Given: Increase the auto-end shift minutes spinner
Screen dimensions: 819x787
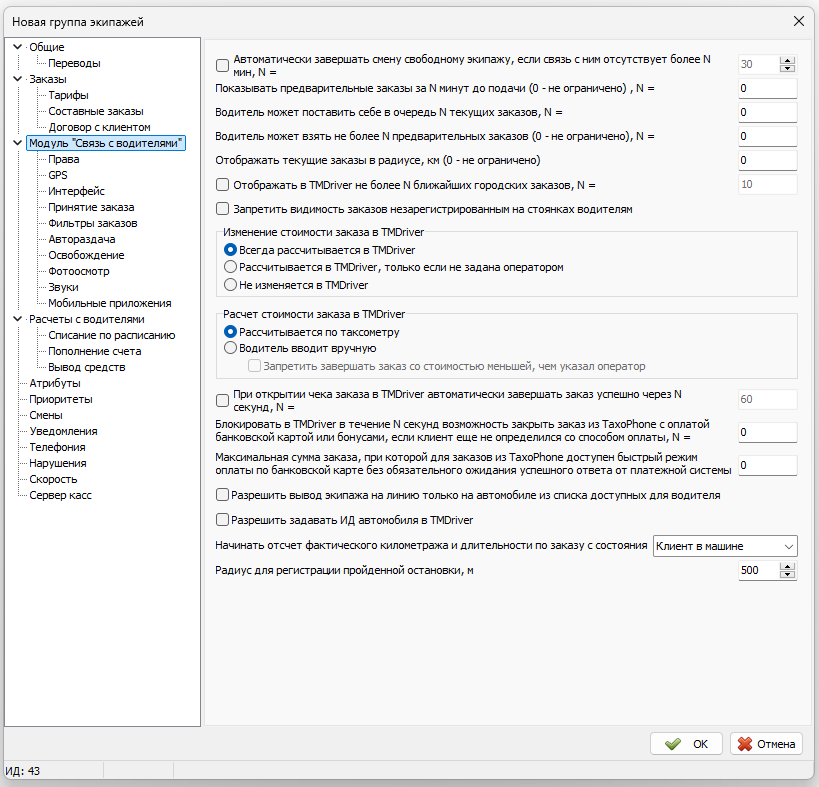Looking at the screenshot, I should 787,61.
